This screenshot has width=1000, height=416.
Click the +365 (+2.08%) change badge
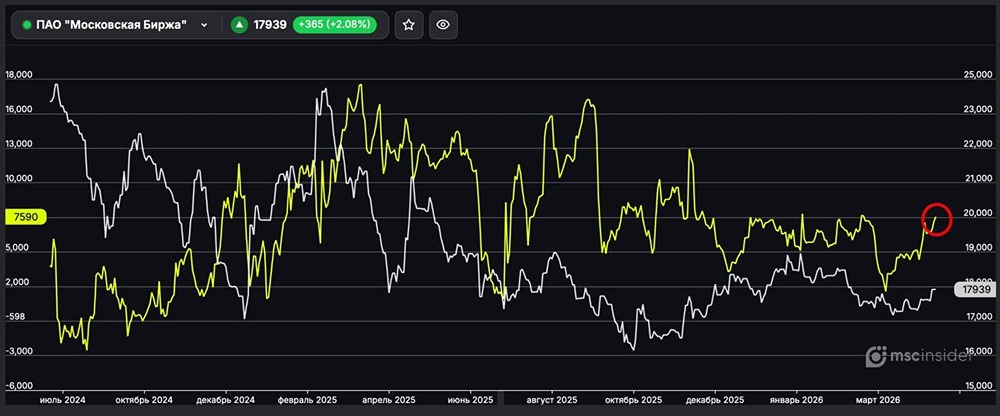click(334, 25)
